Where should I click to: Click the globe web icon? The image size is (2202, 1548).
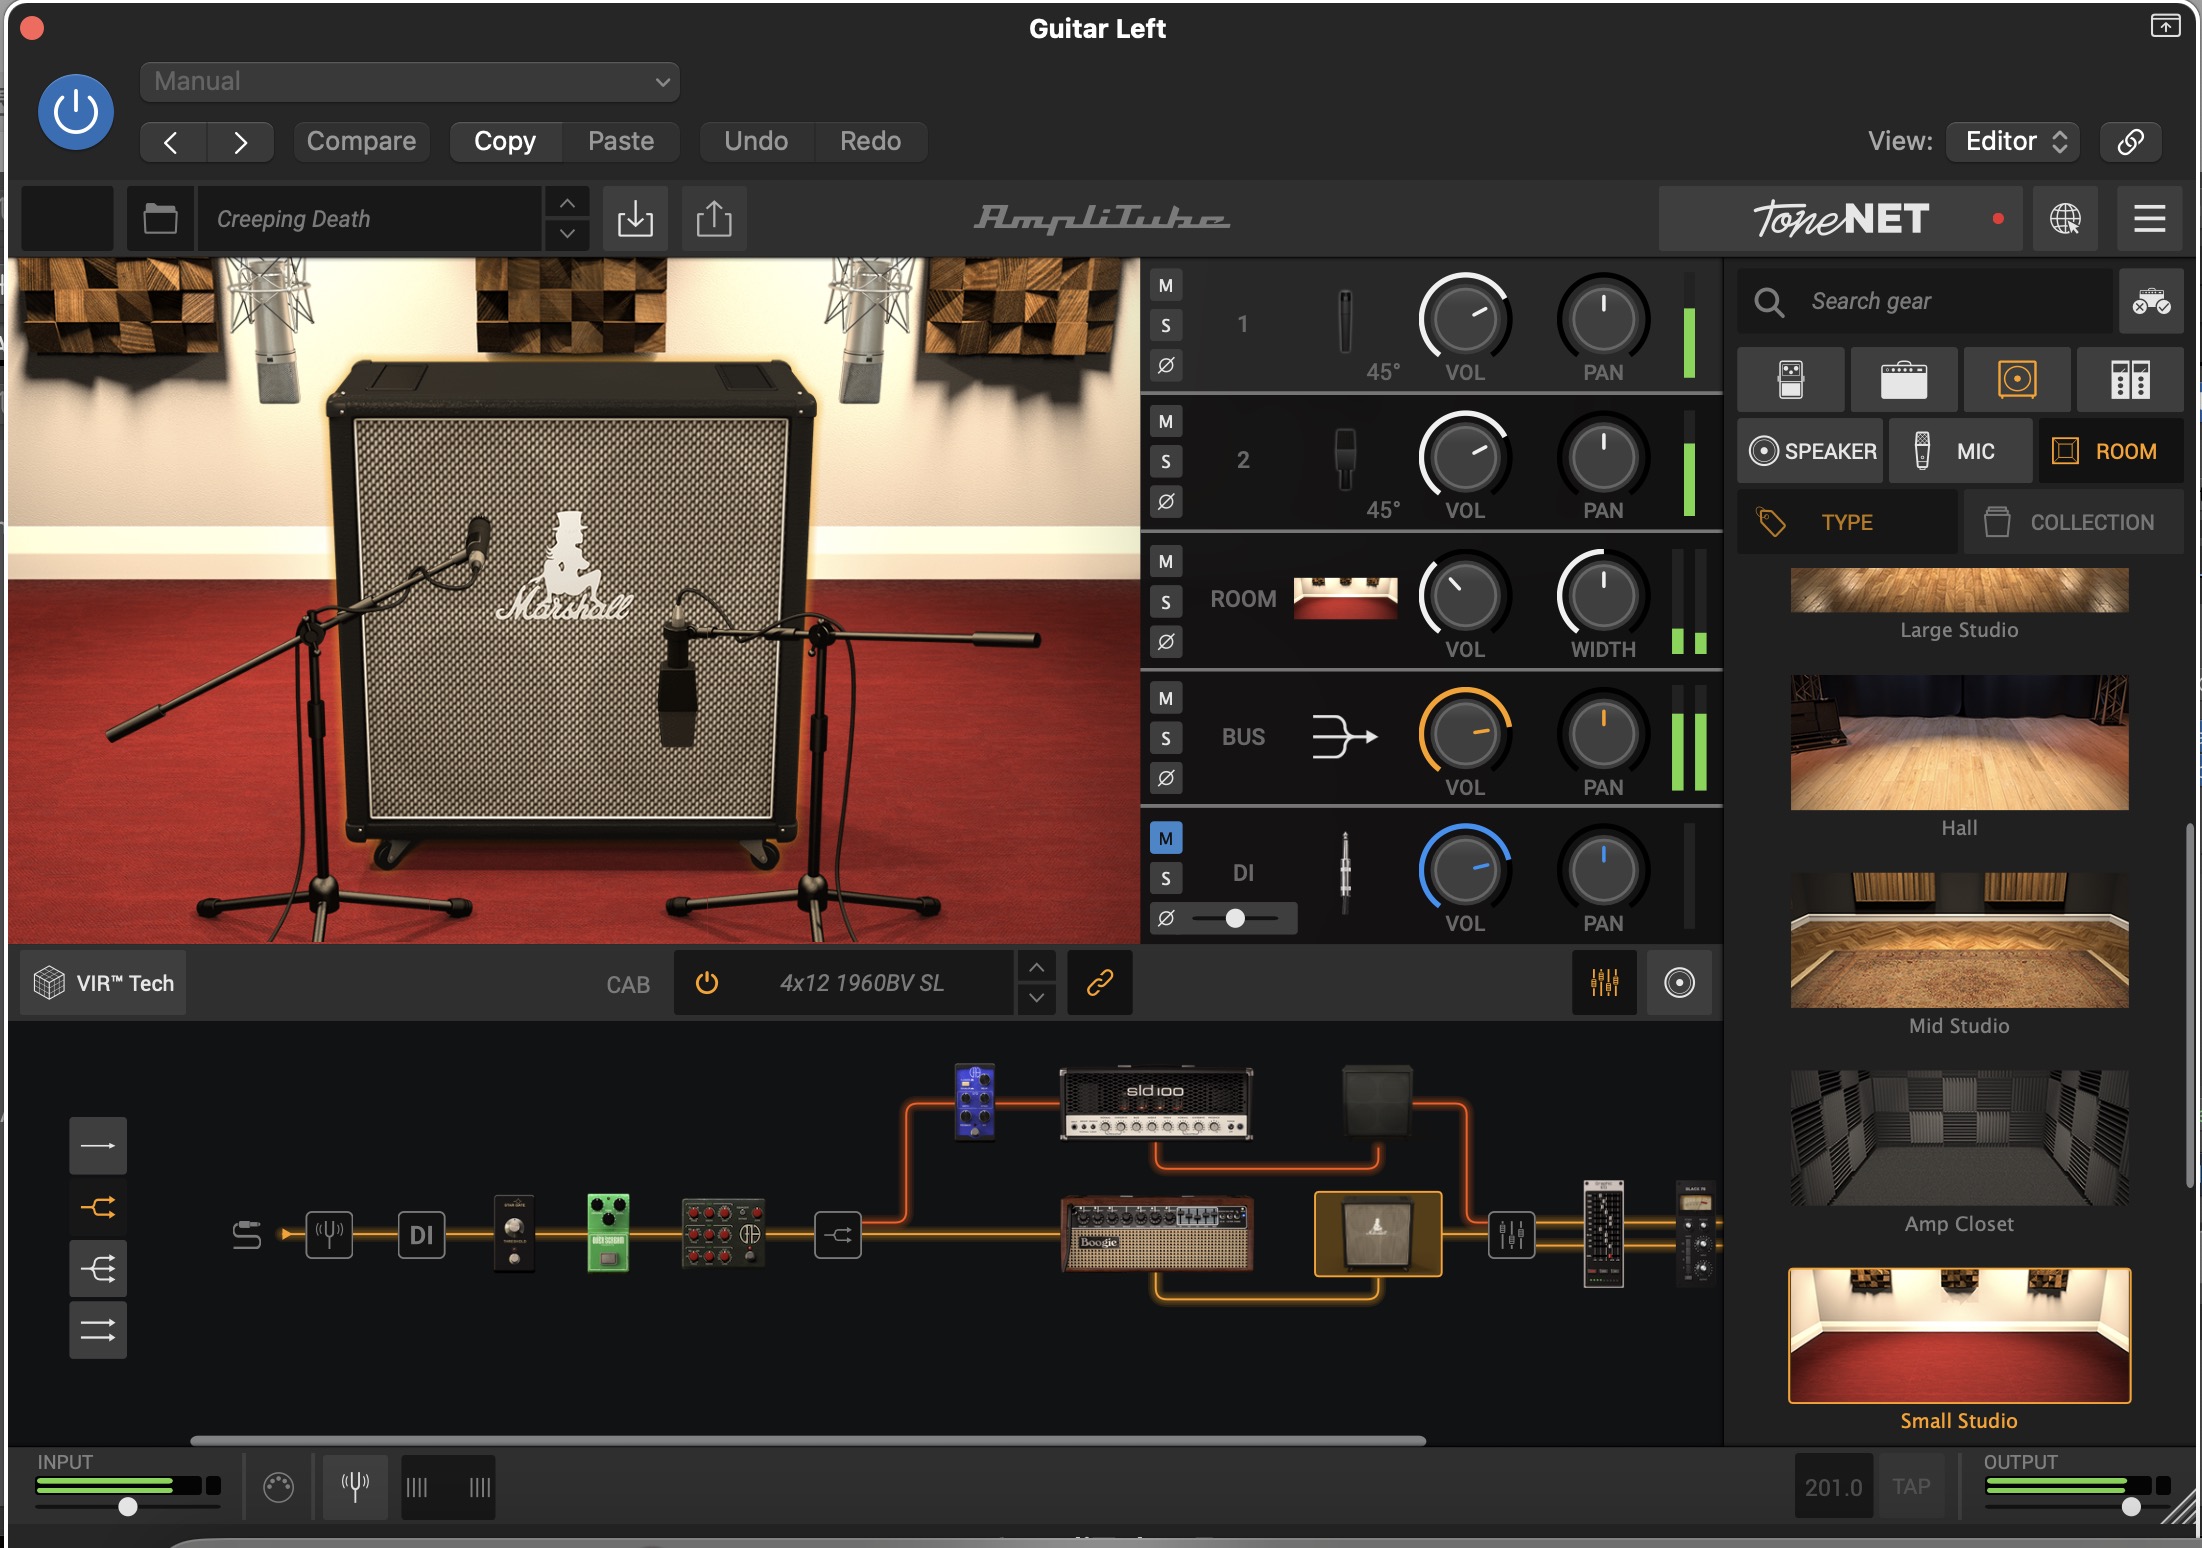click(x=2065, y=218)
